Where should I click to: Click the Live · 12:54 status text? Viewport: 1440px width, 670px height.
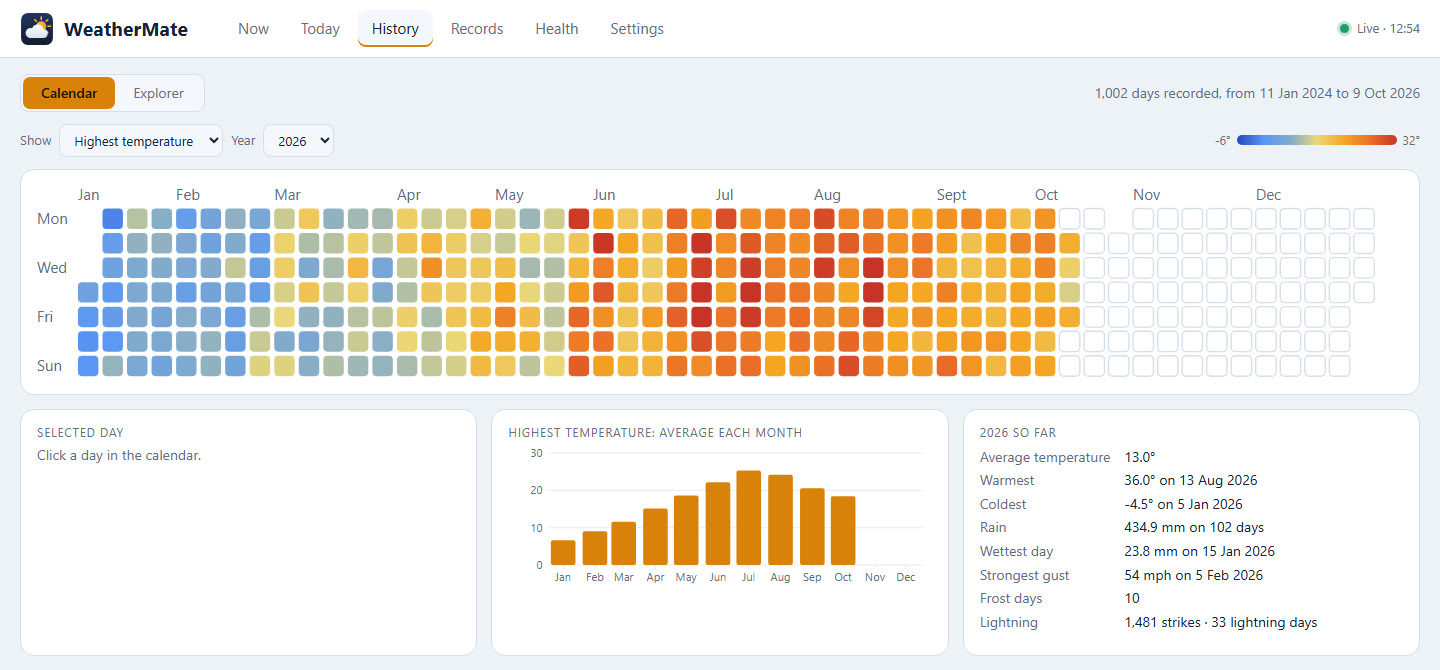pos(1388,29)
